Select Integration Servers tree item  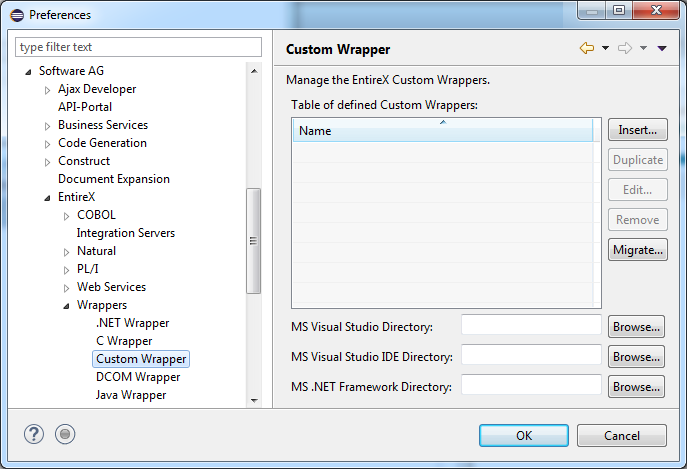click(x=126, y=233)
